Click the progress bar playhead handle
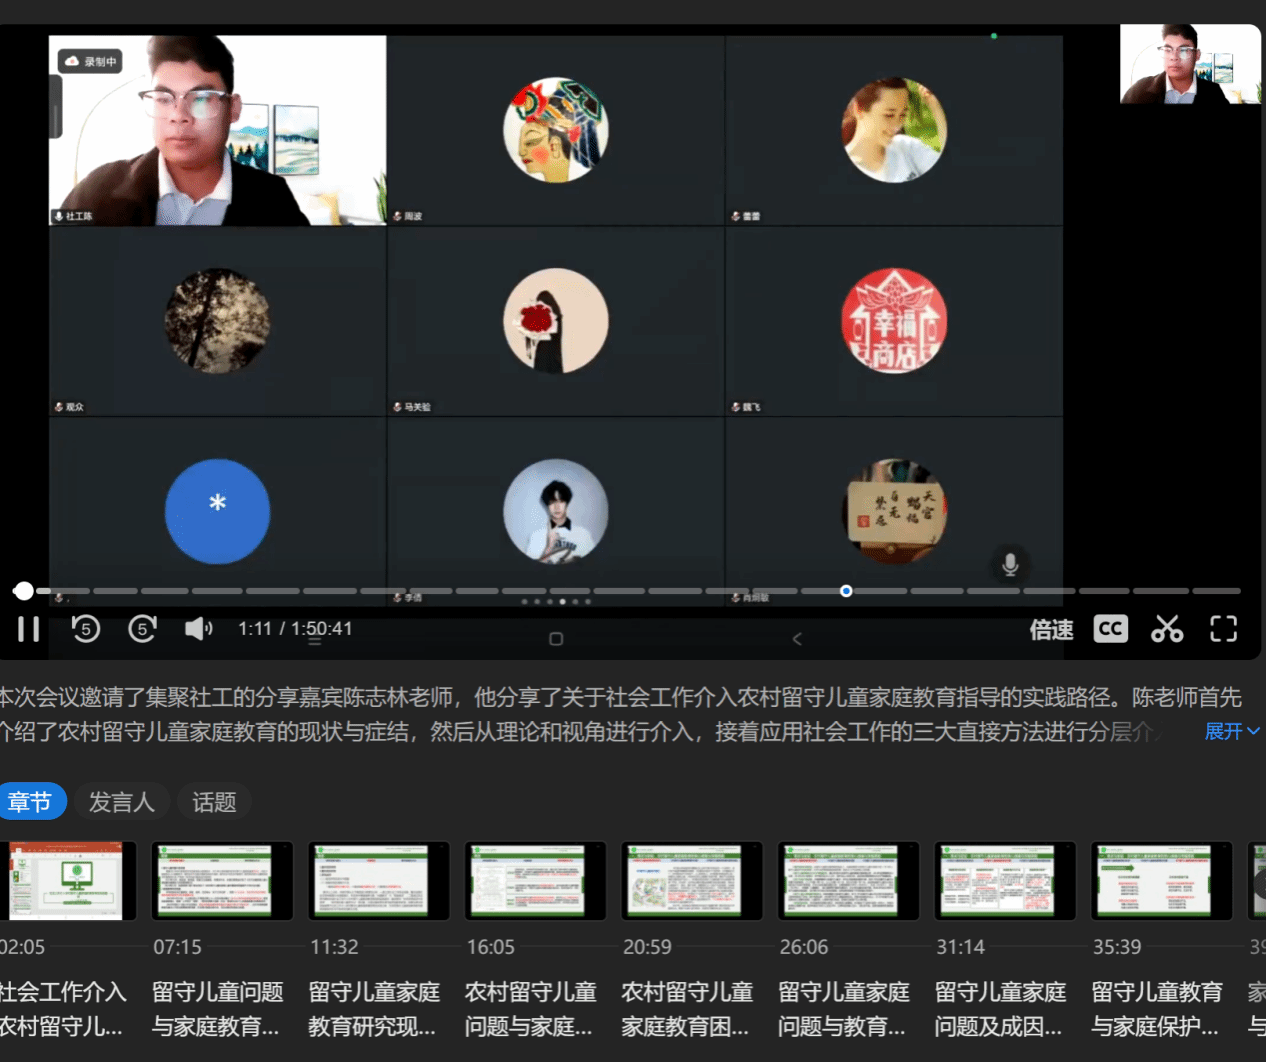 [x=23, y=591]
